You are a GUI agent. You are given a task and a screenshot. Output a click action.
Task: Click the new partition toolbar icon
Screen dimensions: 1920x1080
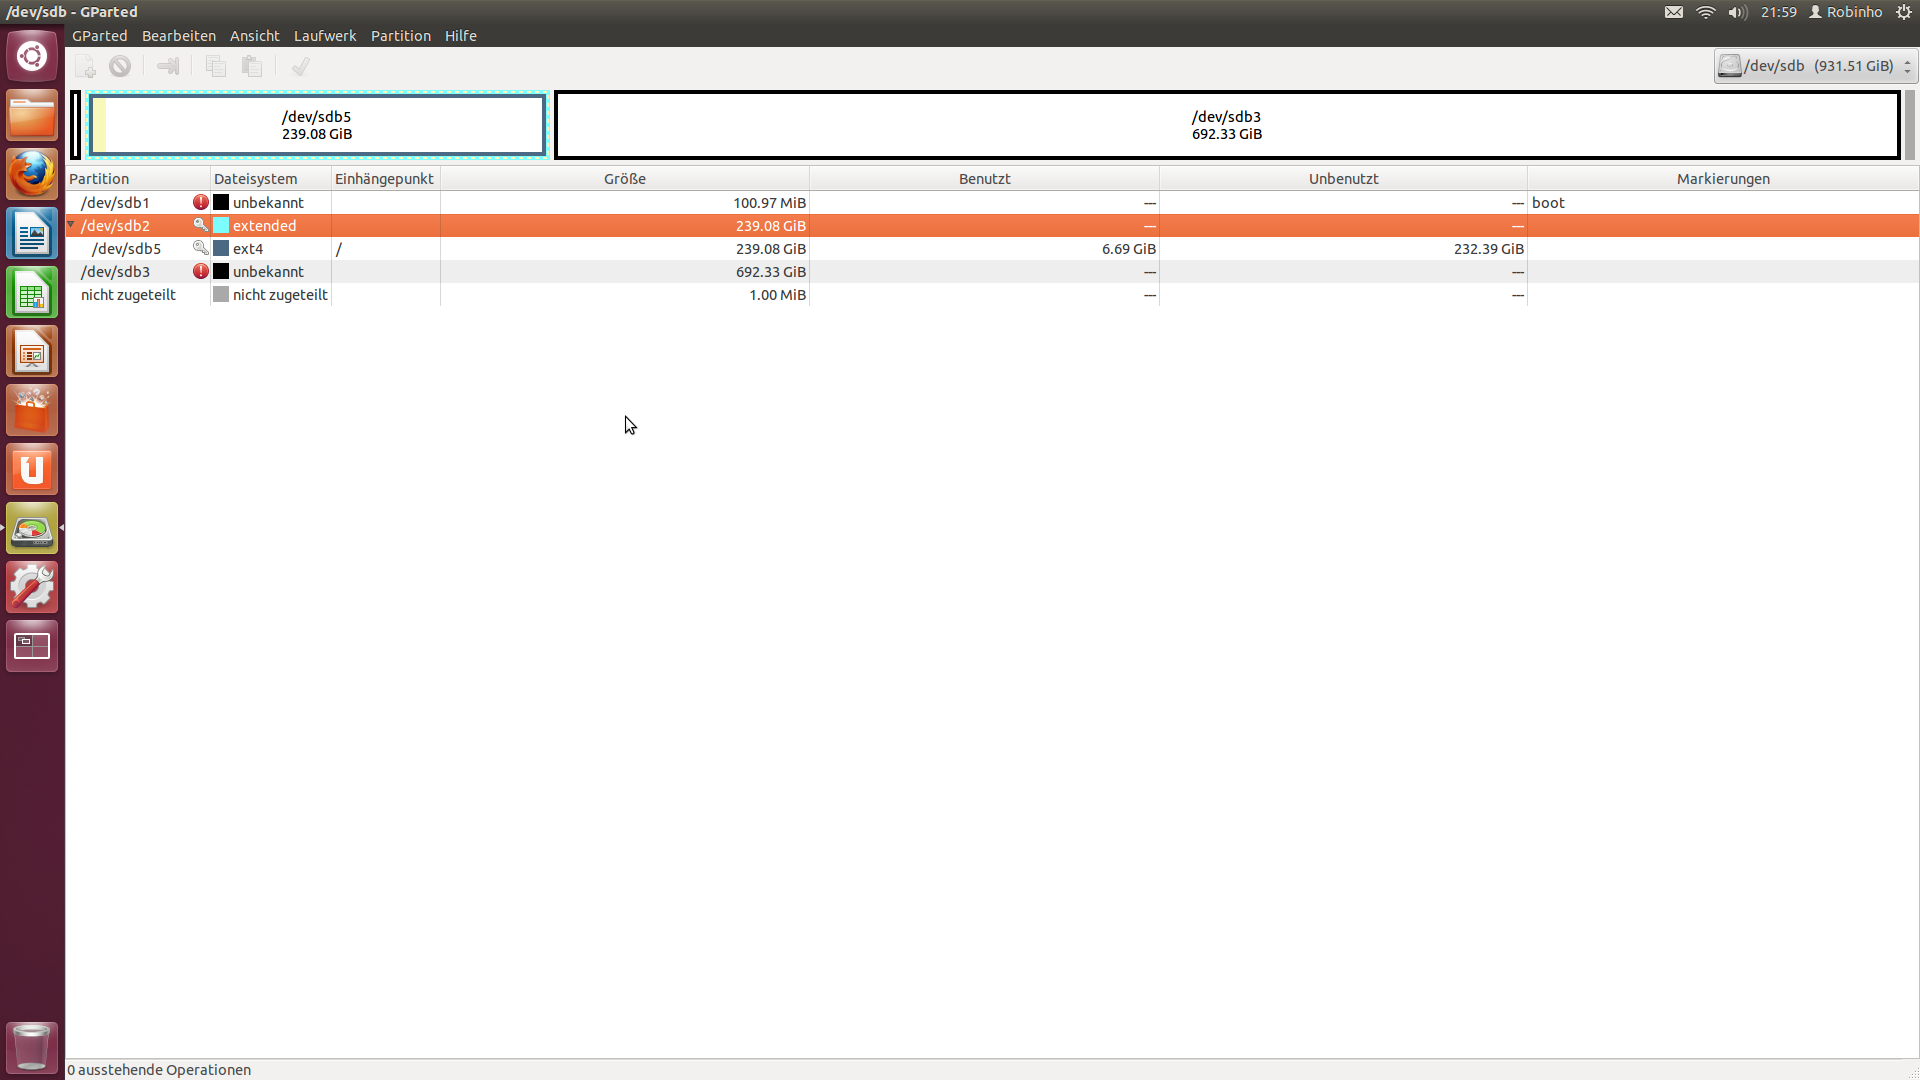click(x=86, y=66)
